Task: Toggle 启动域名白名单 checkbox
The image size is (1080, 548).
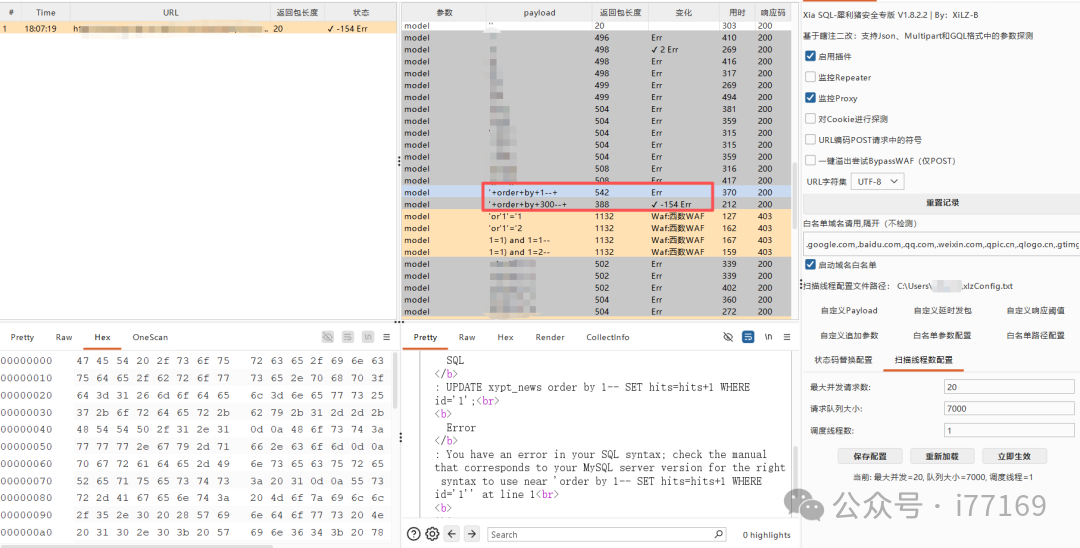Action: [x=810, y=264]
